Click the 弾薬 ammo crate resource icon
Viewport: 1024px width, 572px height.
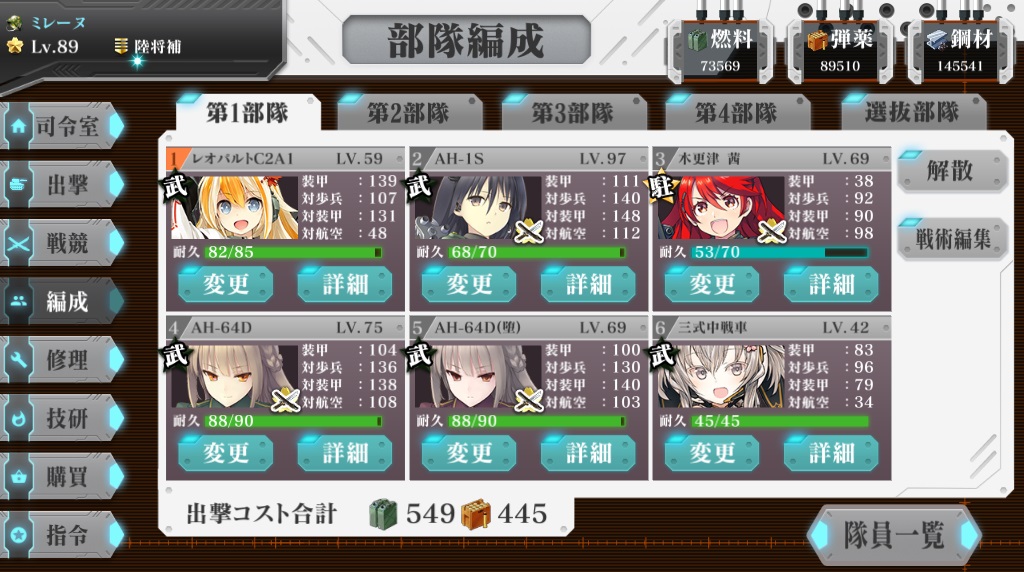click(x=817, y=40)
